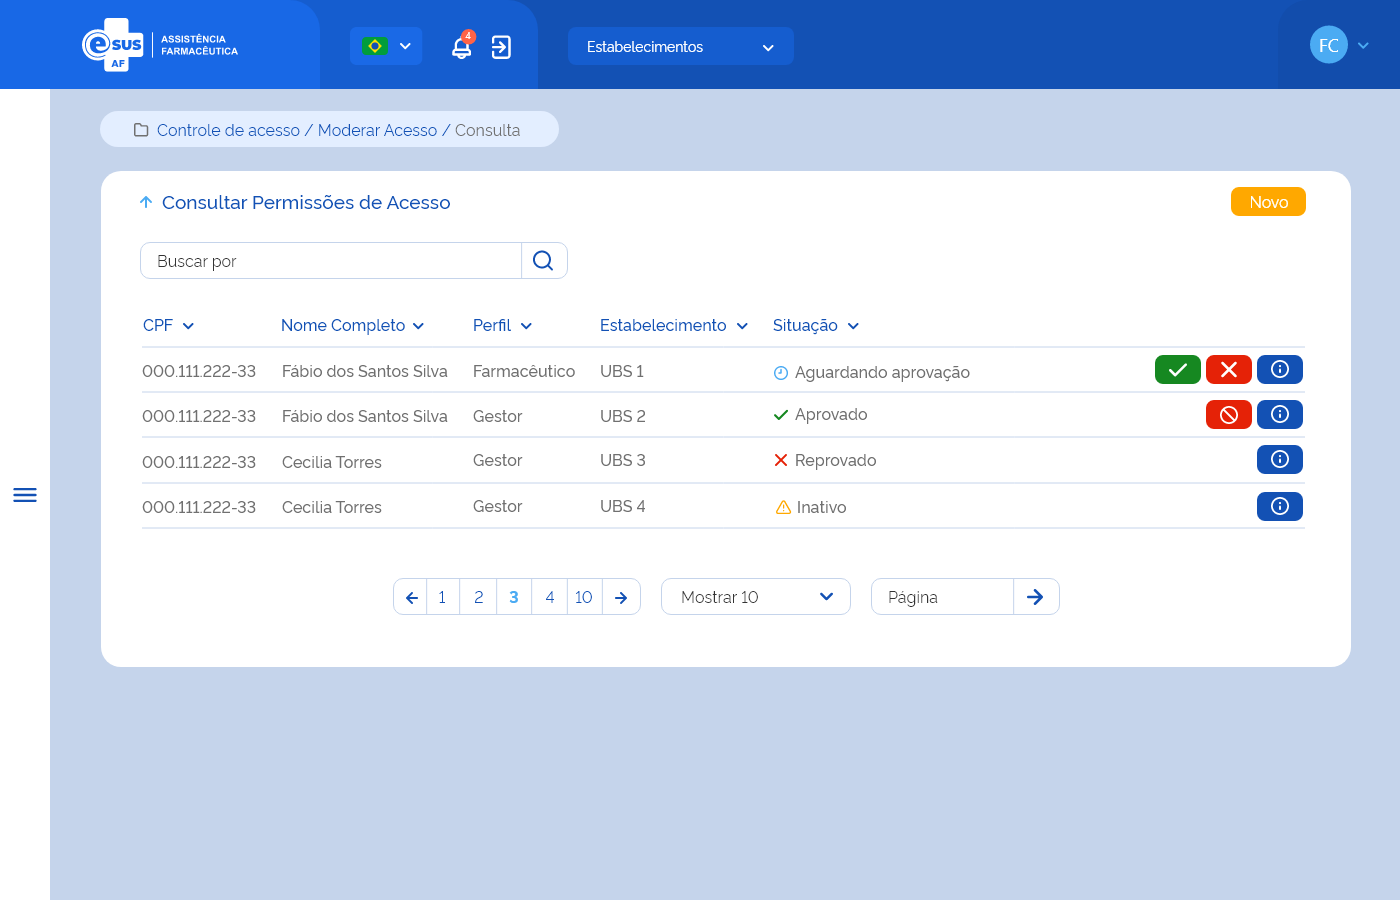Click the logout exit icon
This screenshot has height=900, width=1400.
click(501, 47)
